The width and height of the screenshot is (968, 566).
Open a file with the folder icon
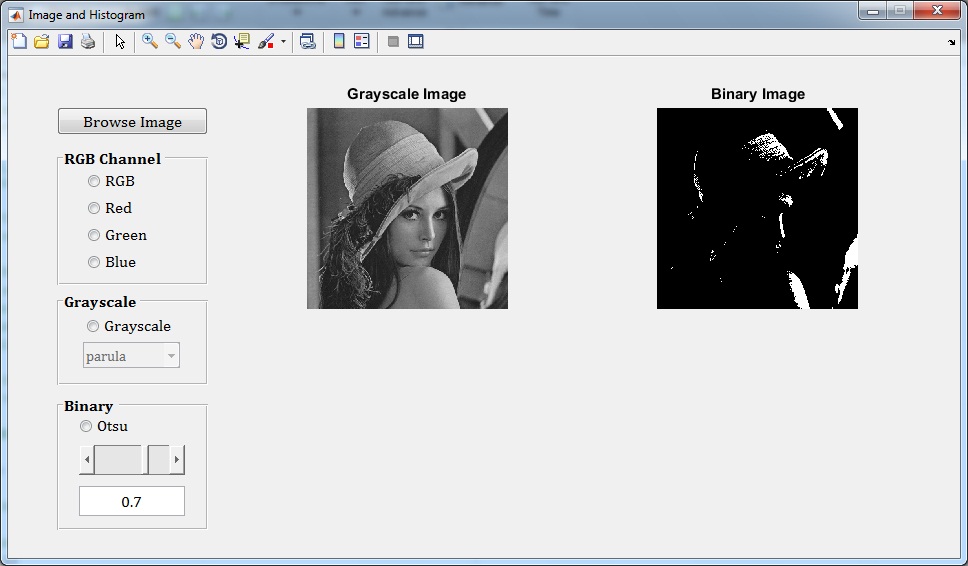point(42,41)
